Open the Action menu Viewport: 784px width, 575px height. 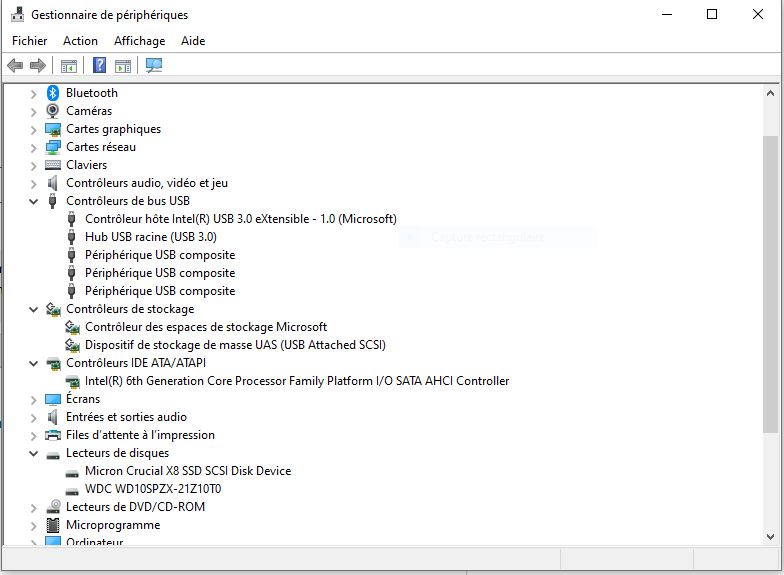pos(80,41)
